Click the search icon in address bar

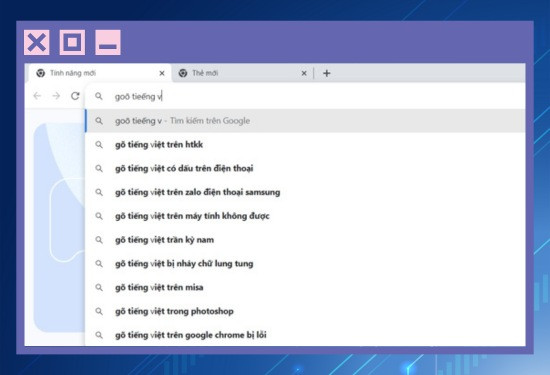click(99, 96)
